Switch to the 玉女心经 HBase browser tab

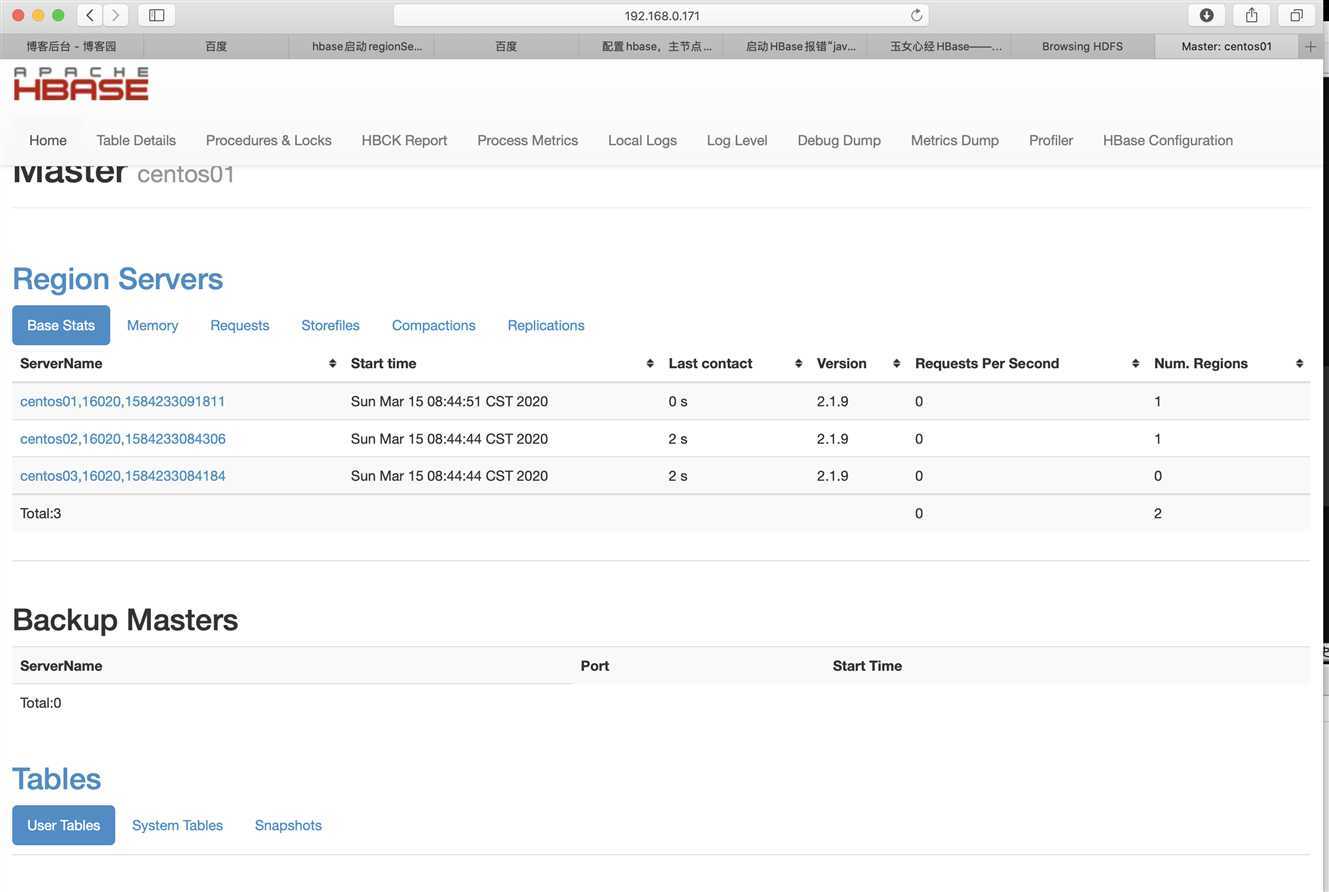click(939, 46)
